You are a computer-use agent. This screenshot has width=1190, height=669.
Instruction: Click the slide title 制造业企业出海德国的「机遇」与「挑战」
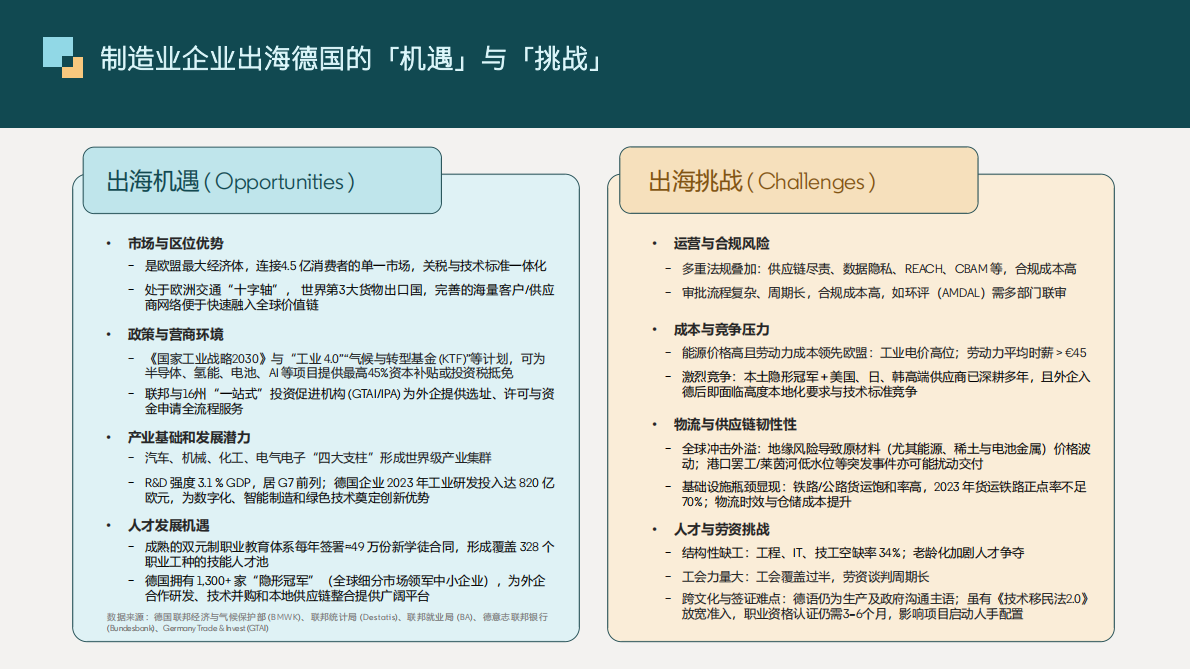tap(351, 58)
